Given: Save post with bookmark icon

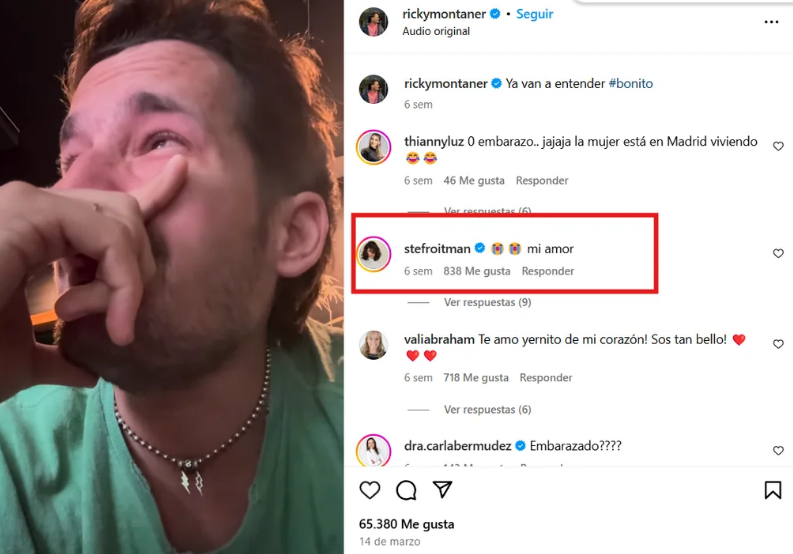Looking at the screenshot, I should 773,490.
